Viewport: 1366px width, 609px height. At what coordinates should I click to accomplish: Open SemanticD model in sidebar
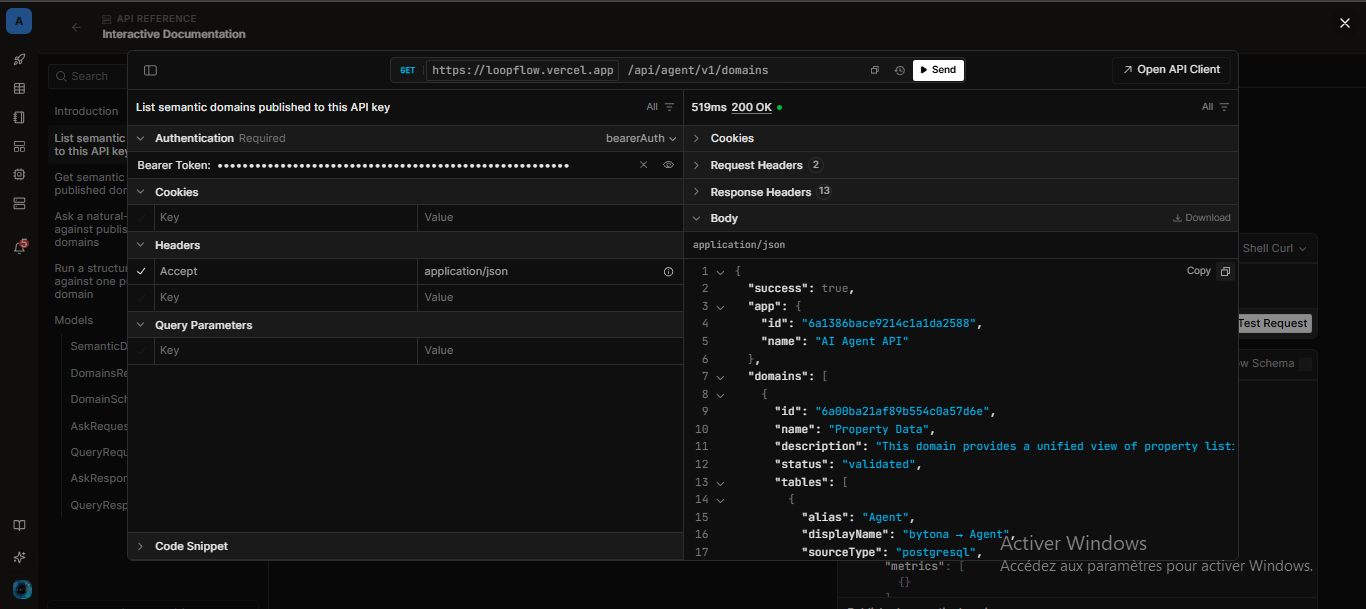98,346
